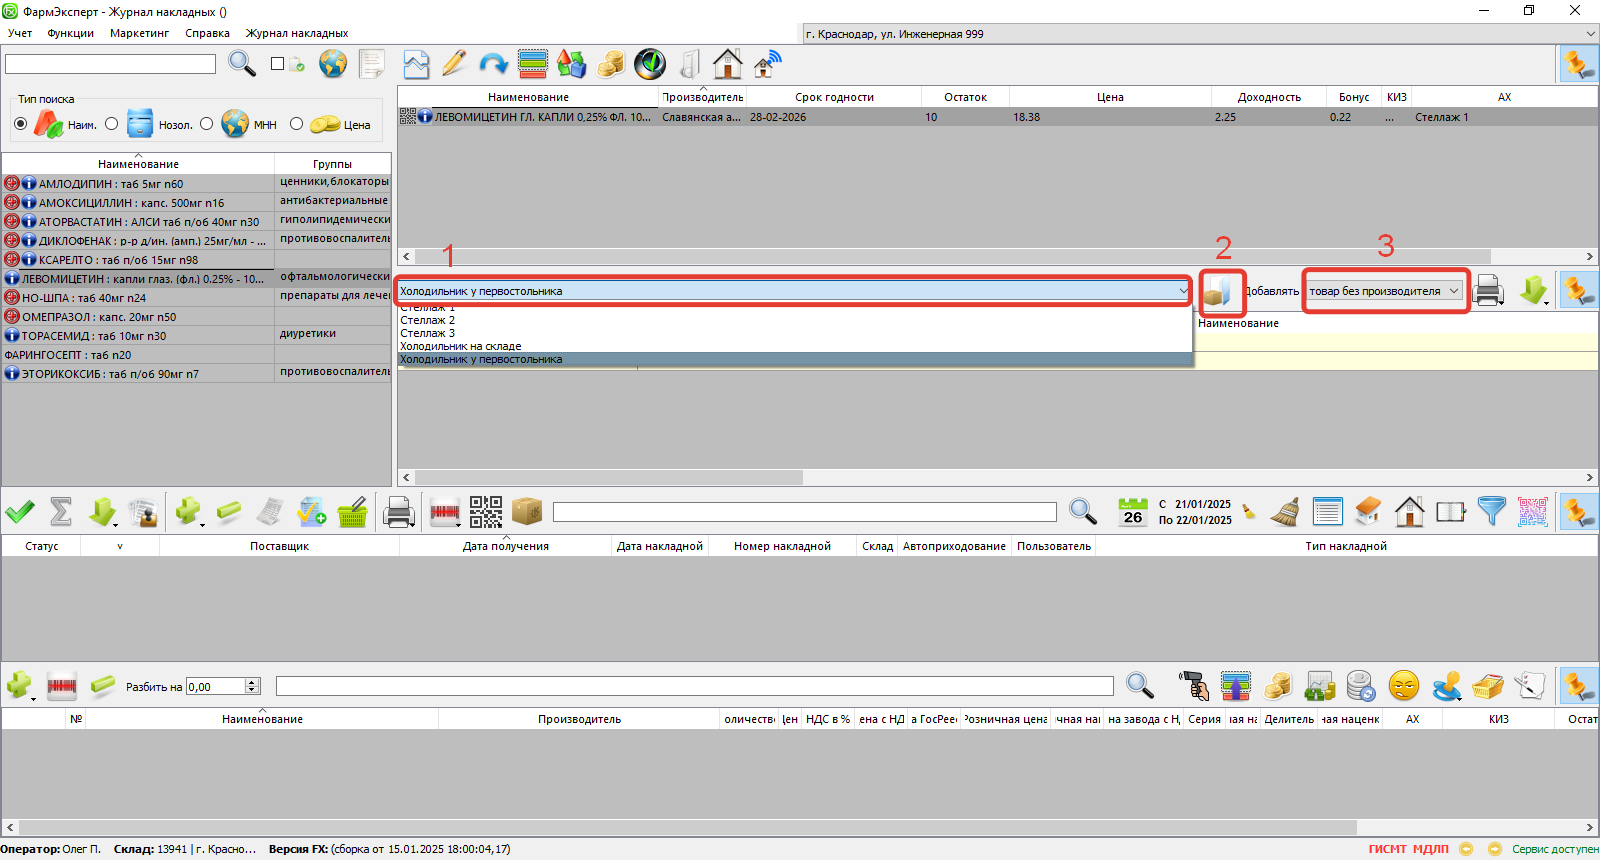Click the pencil edit icon in top toolbar
Image resolution: width=1600 pixels, height=860 pixels.
pos(454,64)
